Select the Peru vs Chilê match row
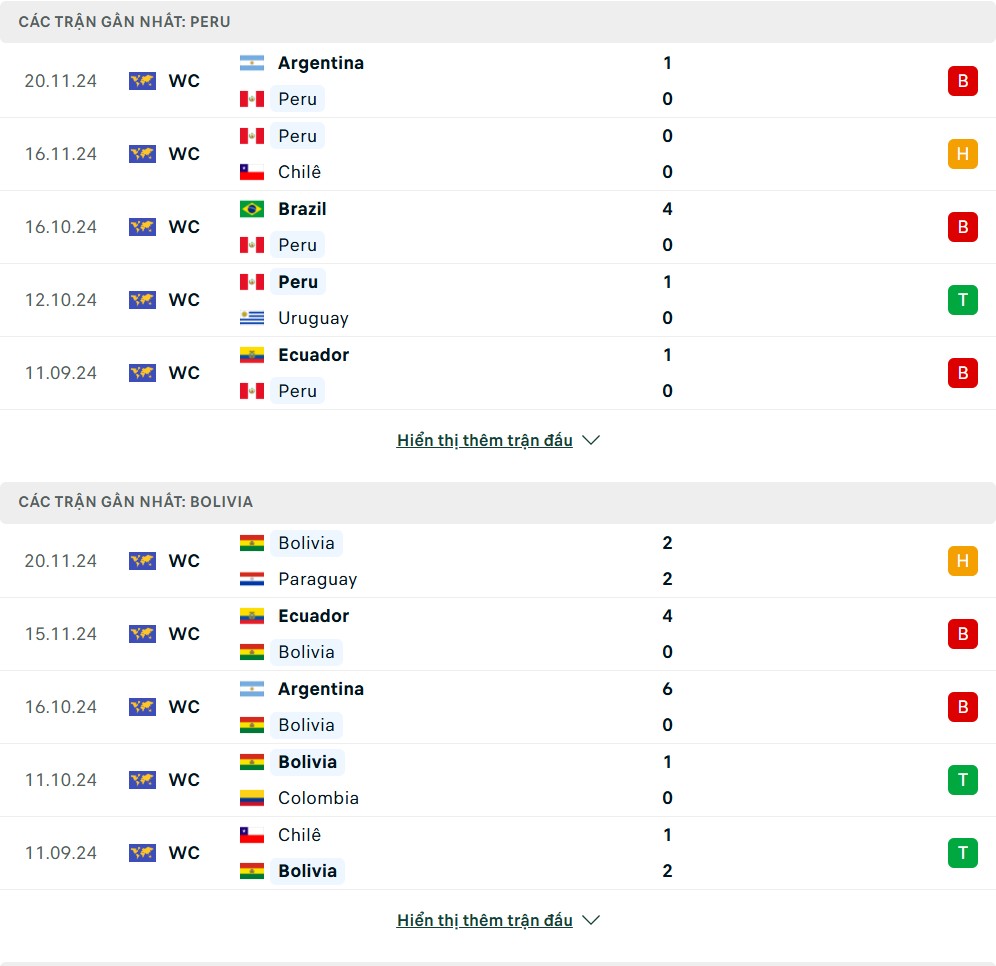 (498, 154)
